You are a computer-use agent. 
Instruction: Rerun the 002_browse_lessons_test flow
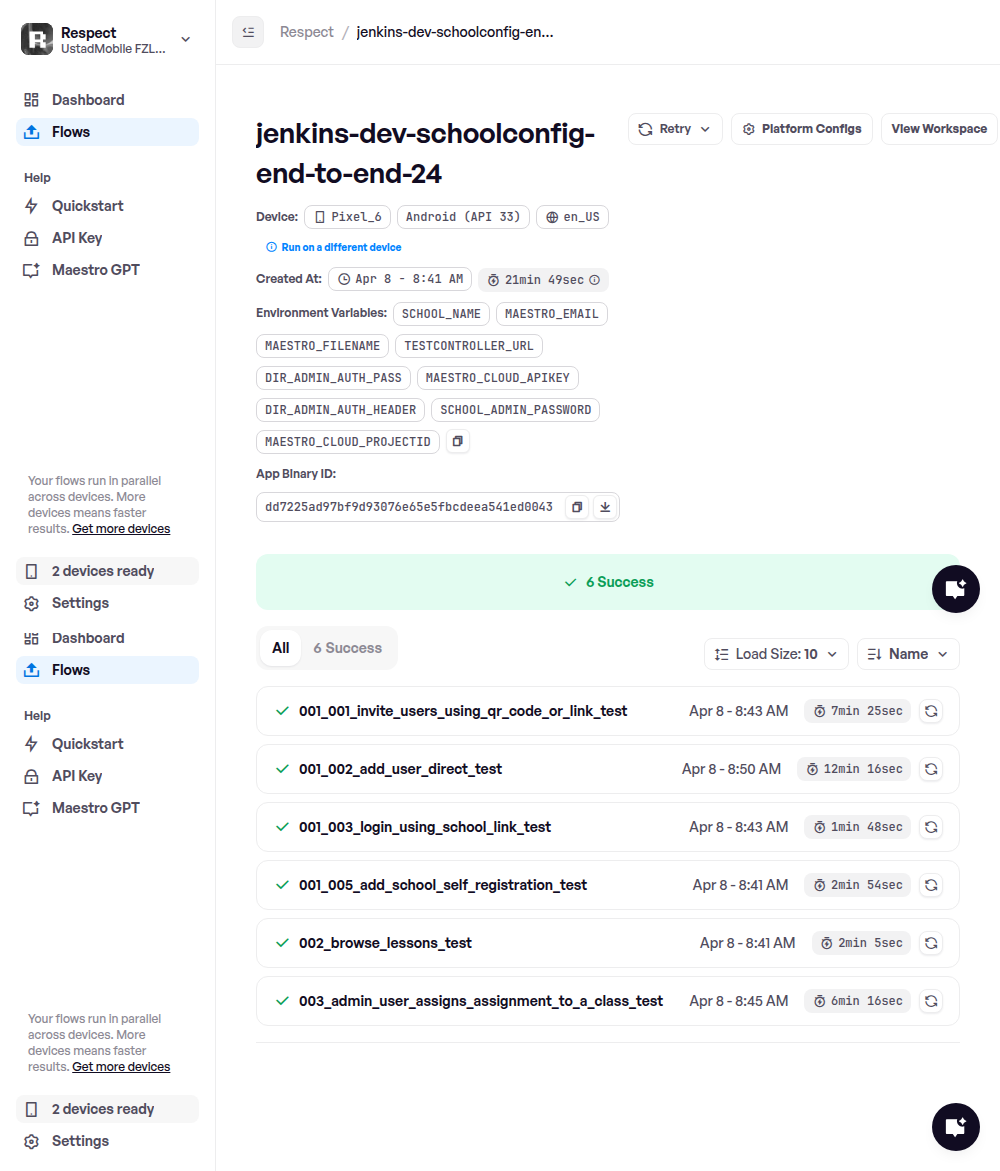930,943
